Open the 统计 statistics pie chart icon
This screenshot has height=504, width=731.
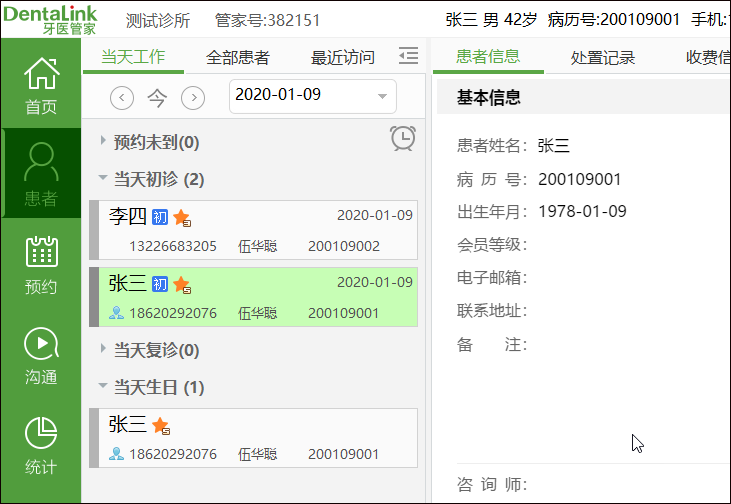click(x=41, y=446)
